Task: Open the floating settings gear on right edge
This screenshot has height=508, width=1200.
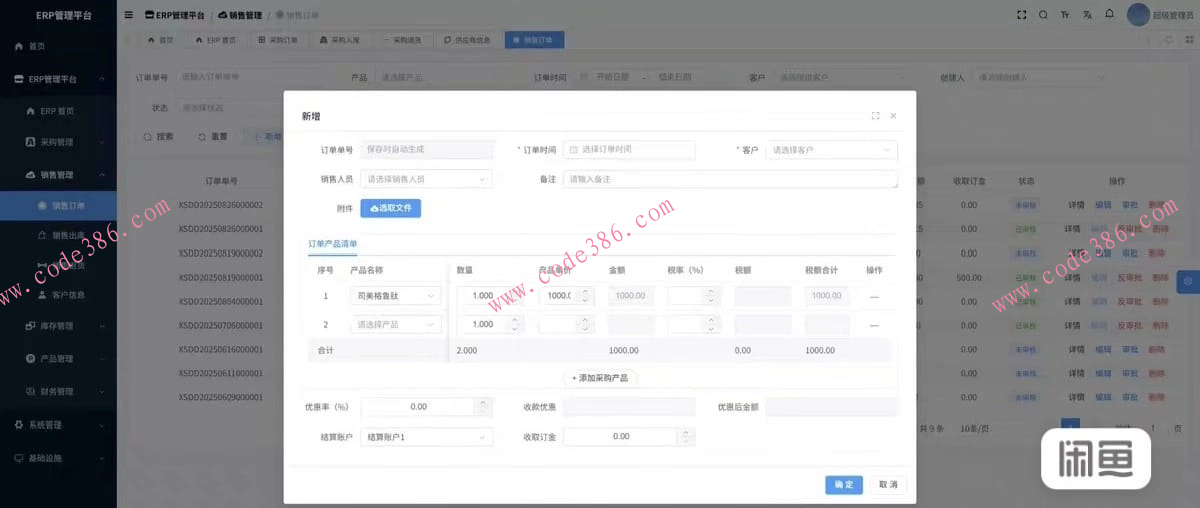Action: coord(1188,281)
